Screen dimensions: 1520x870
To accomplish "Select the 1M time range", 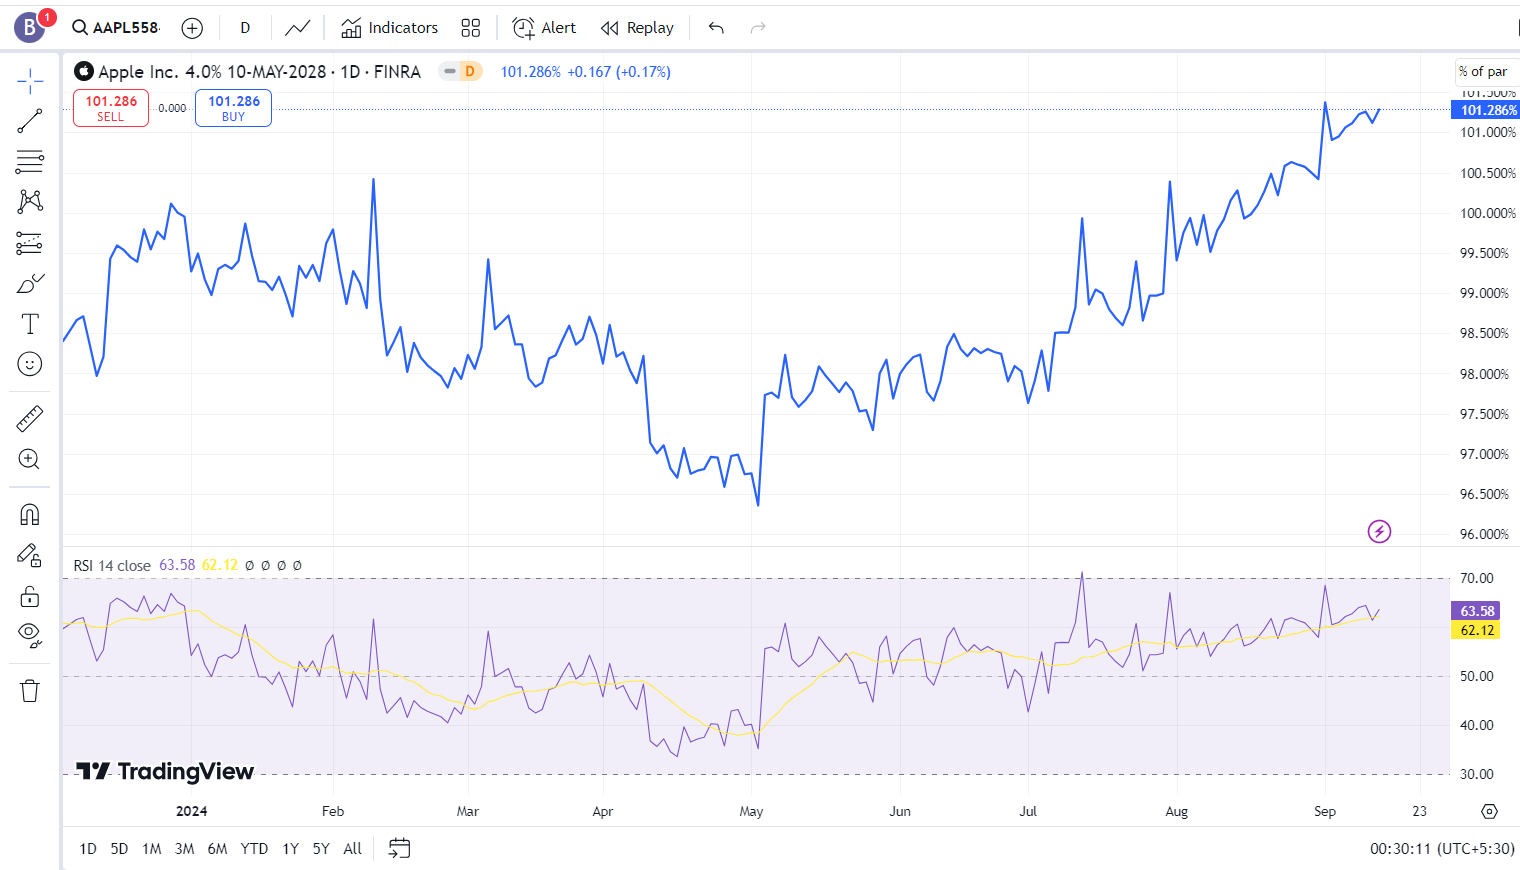I will click(x=151, y=849).
